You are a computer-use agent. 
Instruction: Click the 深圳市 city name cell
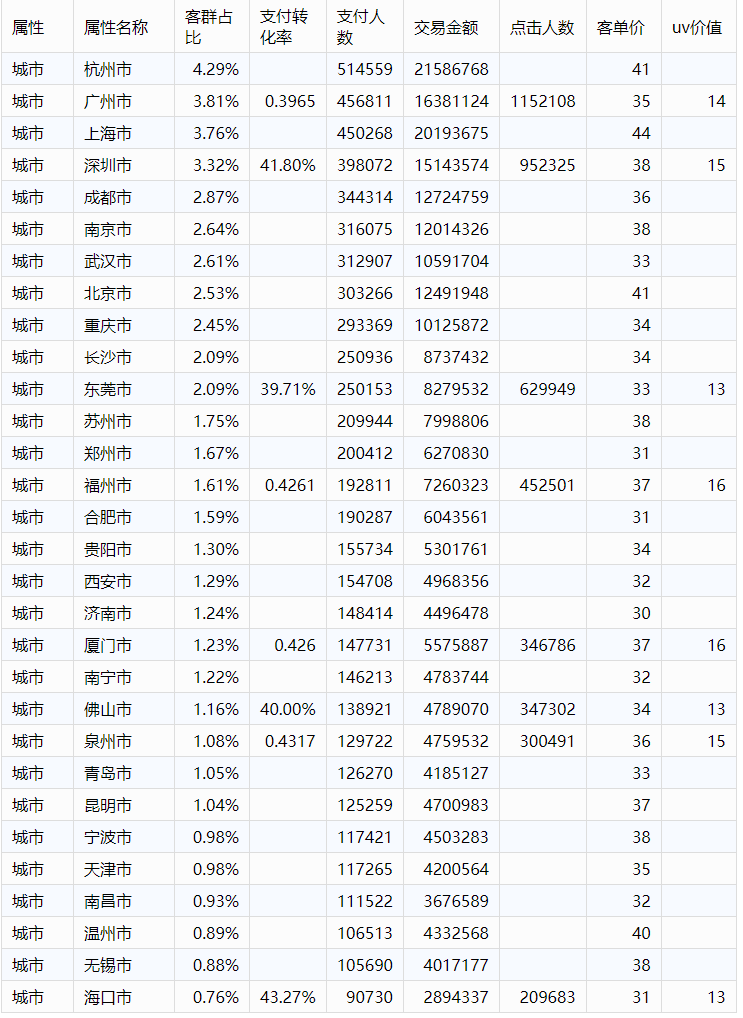[x=108, y=166]
